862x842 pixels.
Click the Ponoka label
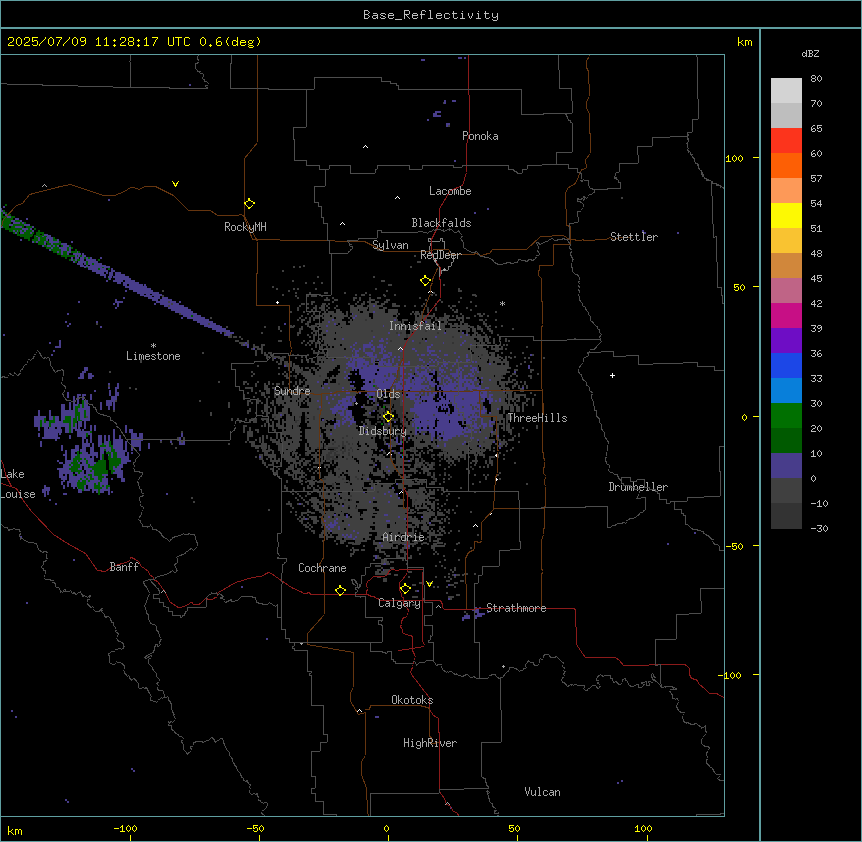480,136
